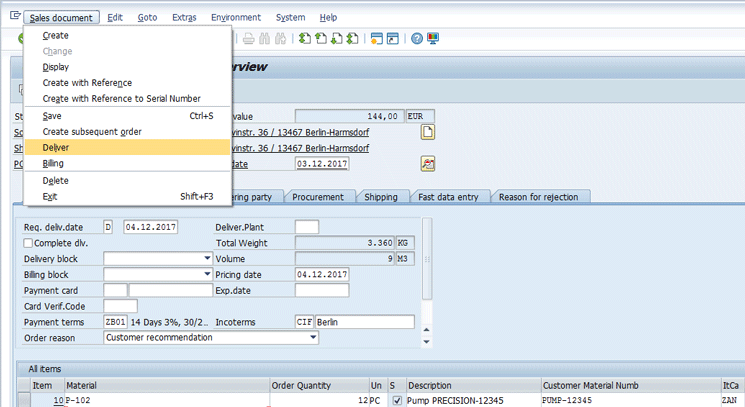Click the Create New Session icon
Screen dimensions: 745x407
click(x=376, y=38)
